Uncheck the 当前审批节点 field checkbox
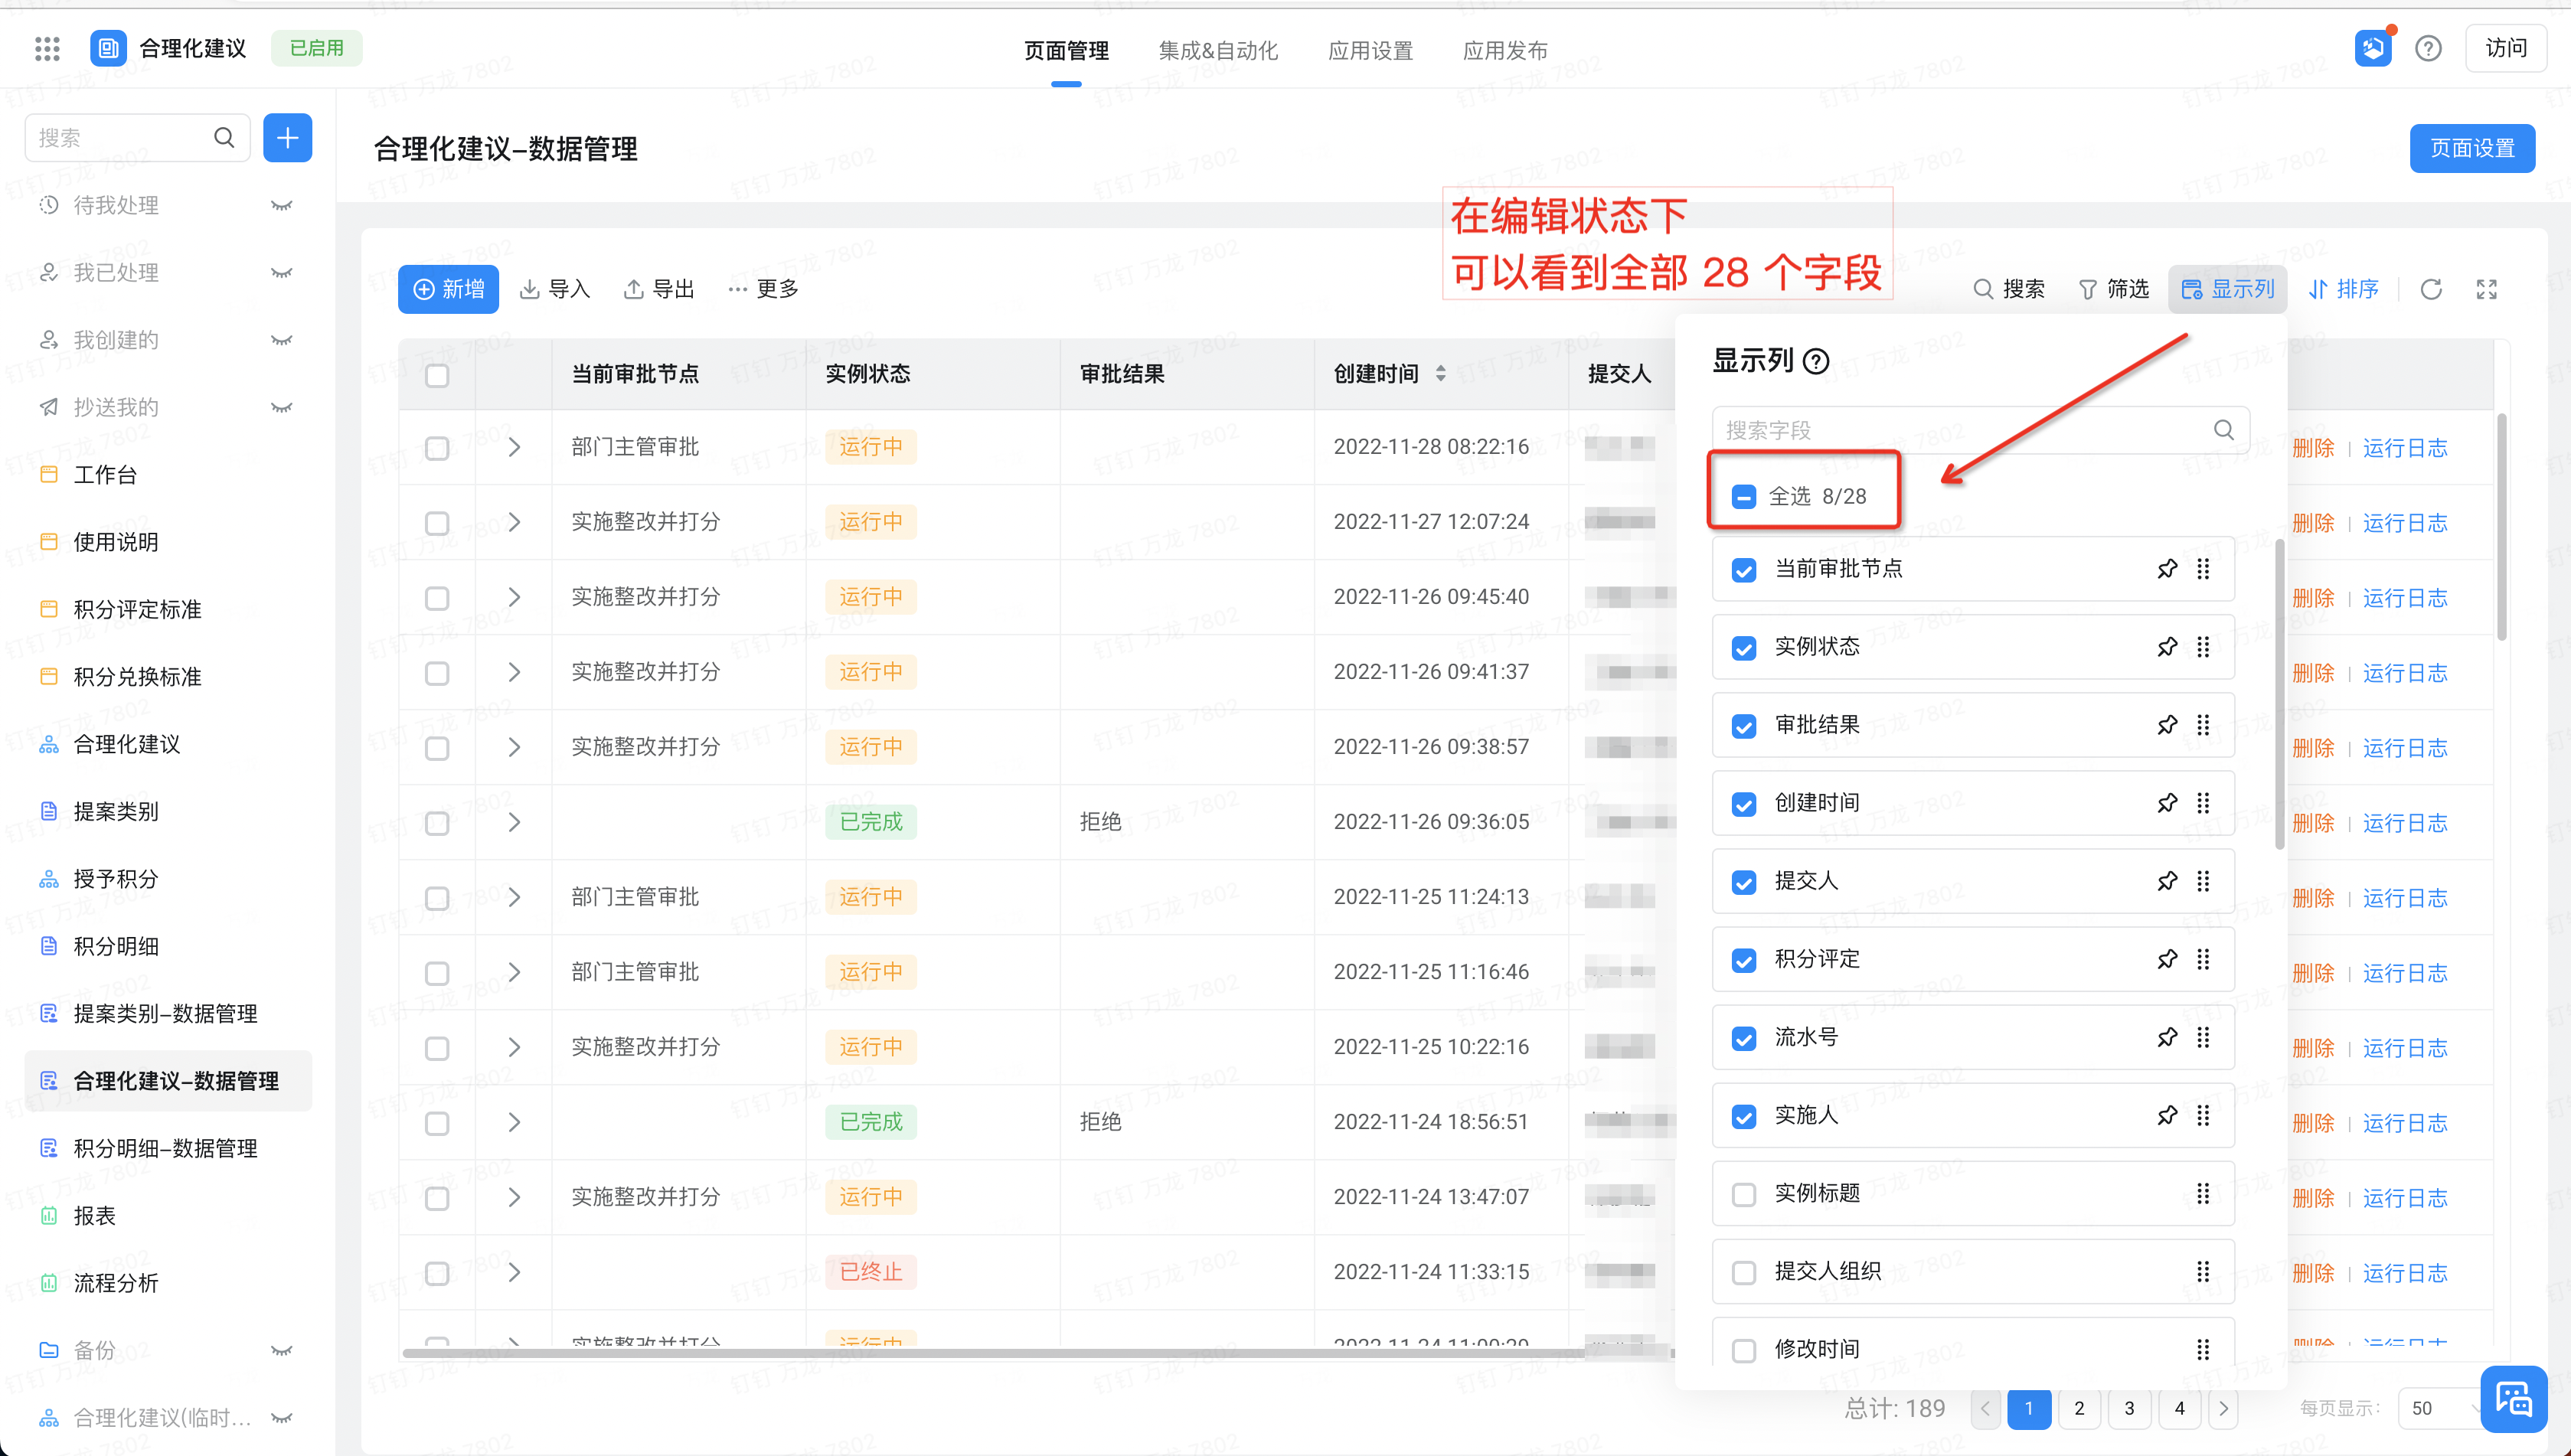The width and height of the screenshot is (2571, 1456). pyautogui.click(x=1743, y=570)
